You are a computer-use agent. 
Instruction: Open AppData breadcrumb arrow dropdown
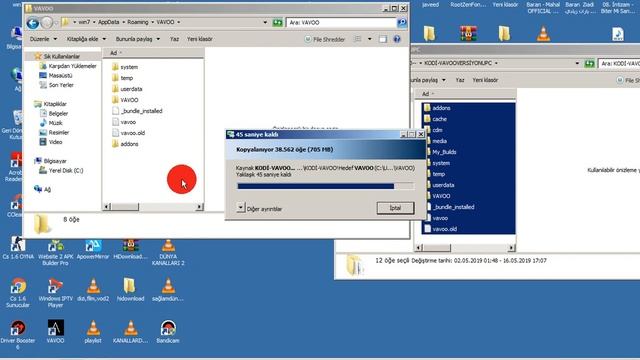pyautogui.click(x=124, y=22)
